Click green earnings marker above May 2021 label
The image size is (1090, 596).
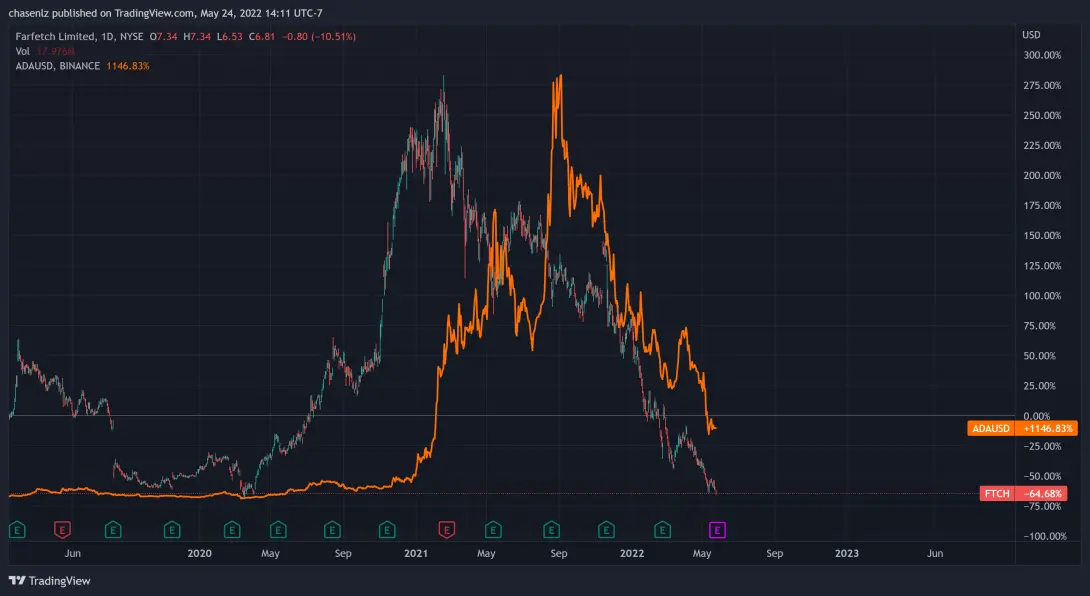pyautogui.click(x=493, y=531)
